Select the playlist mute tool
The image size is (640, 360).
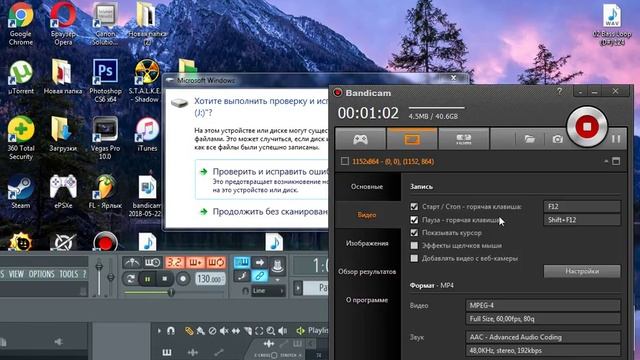point(224,331)
